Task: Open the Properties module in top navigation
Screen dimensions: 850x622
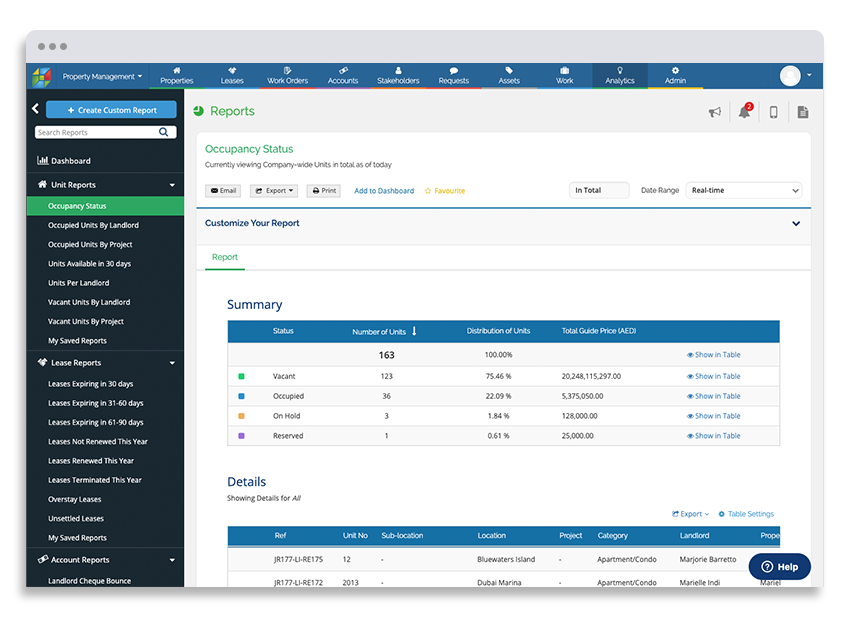Action: coord(177,75)
